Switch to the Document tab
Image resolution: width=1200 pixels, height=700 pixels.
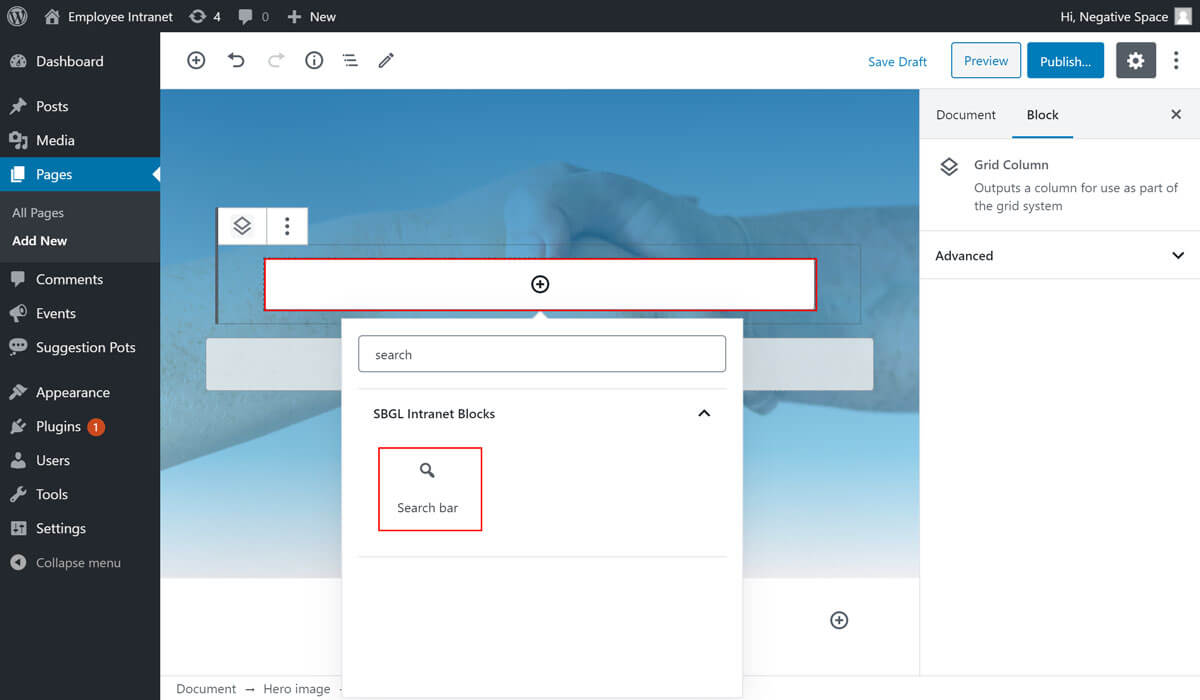pos(965,115)
